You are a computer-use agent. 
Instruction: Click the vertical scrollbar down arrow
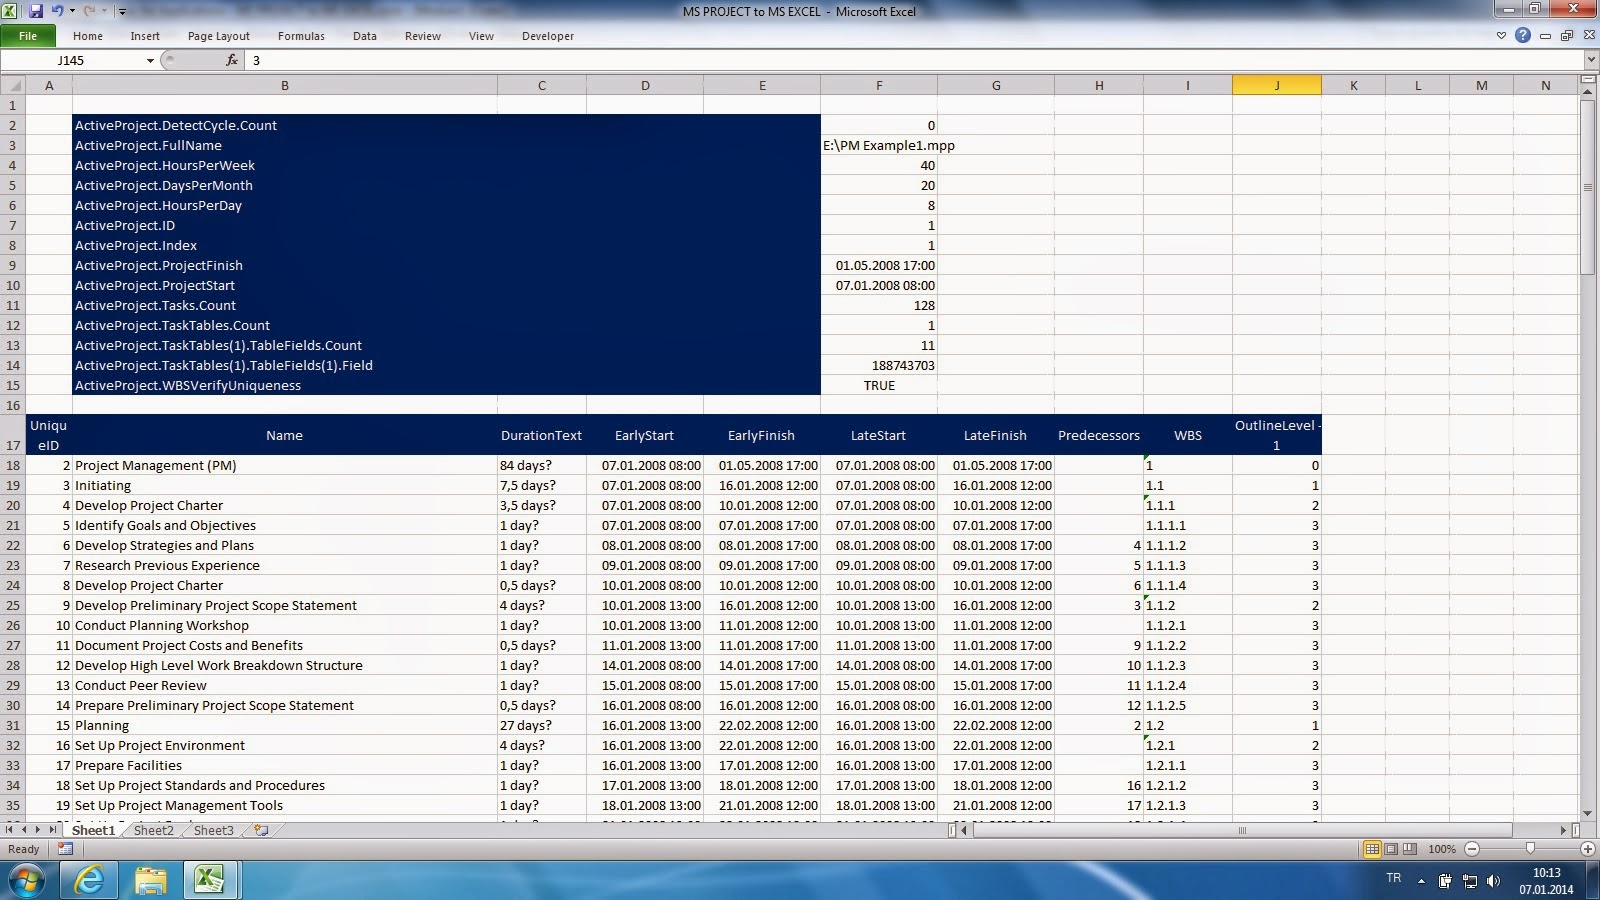[x=1589, y=814]
